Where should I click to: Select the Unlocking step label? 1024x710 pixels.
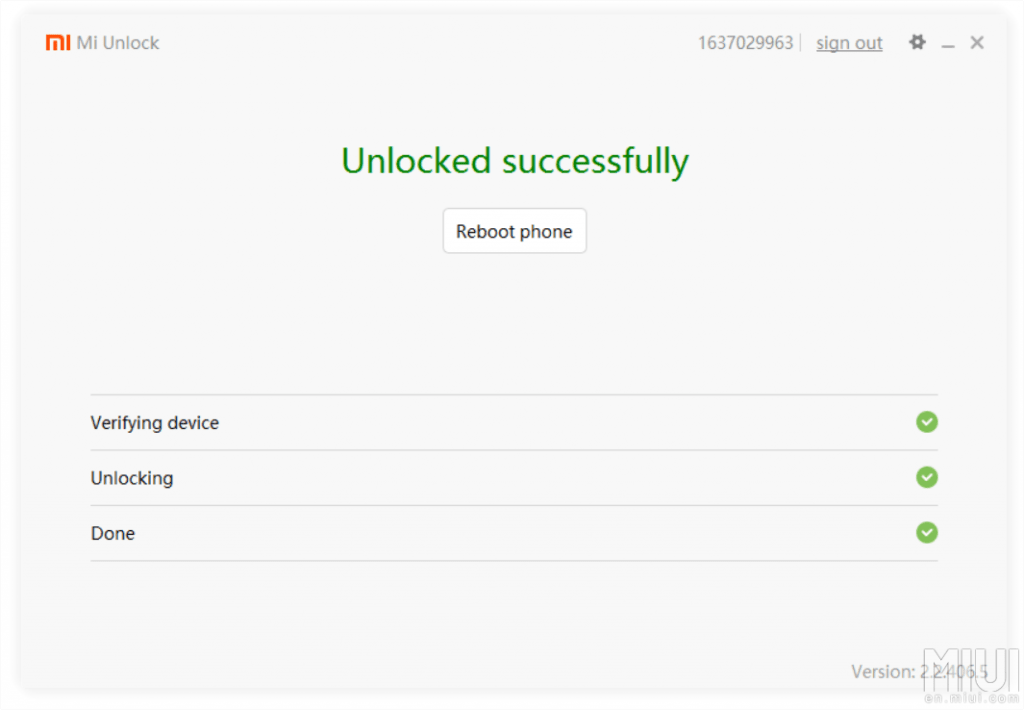coord(132,478)
